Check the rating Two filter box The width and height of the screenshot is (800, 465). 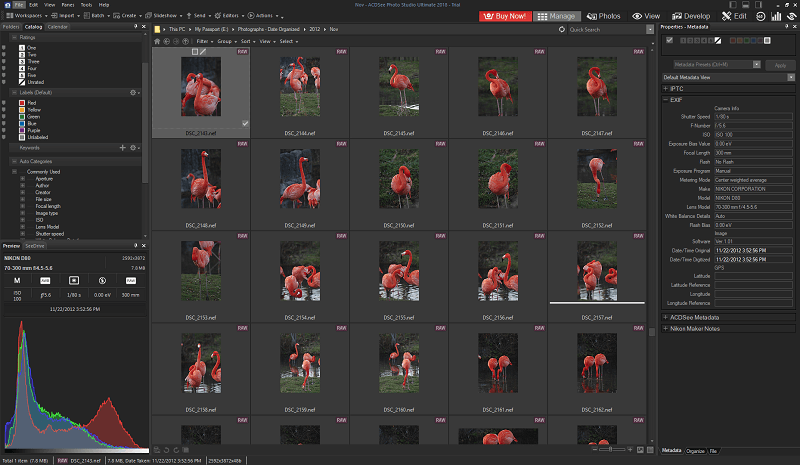(22, 55)
